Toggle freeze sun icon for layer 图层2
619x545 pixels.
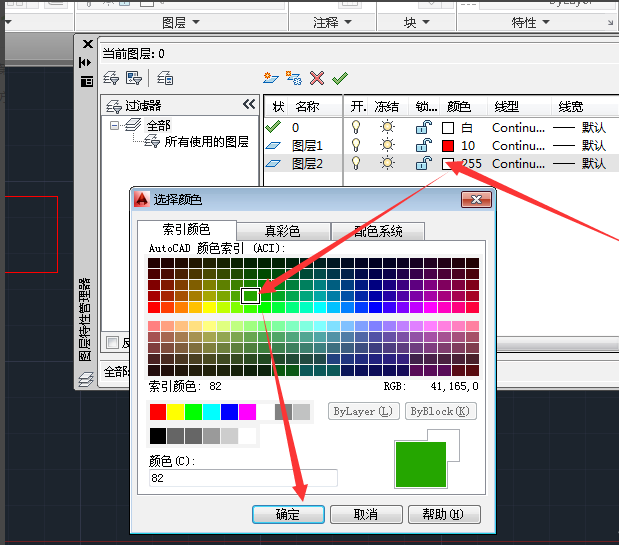pos(387,163)
